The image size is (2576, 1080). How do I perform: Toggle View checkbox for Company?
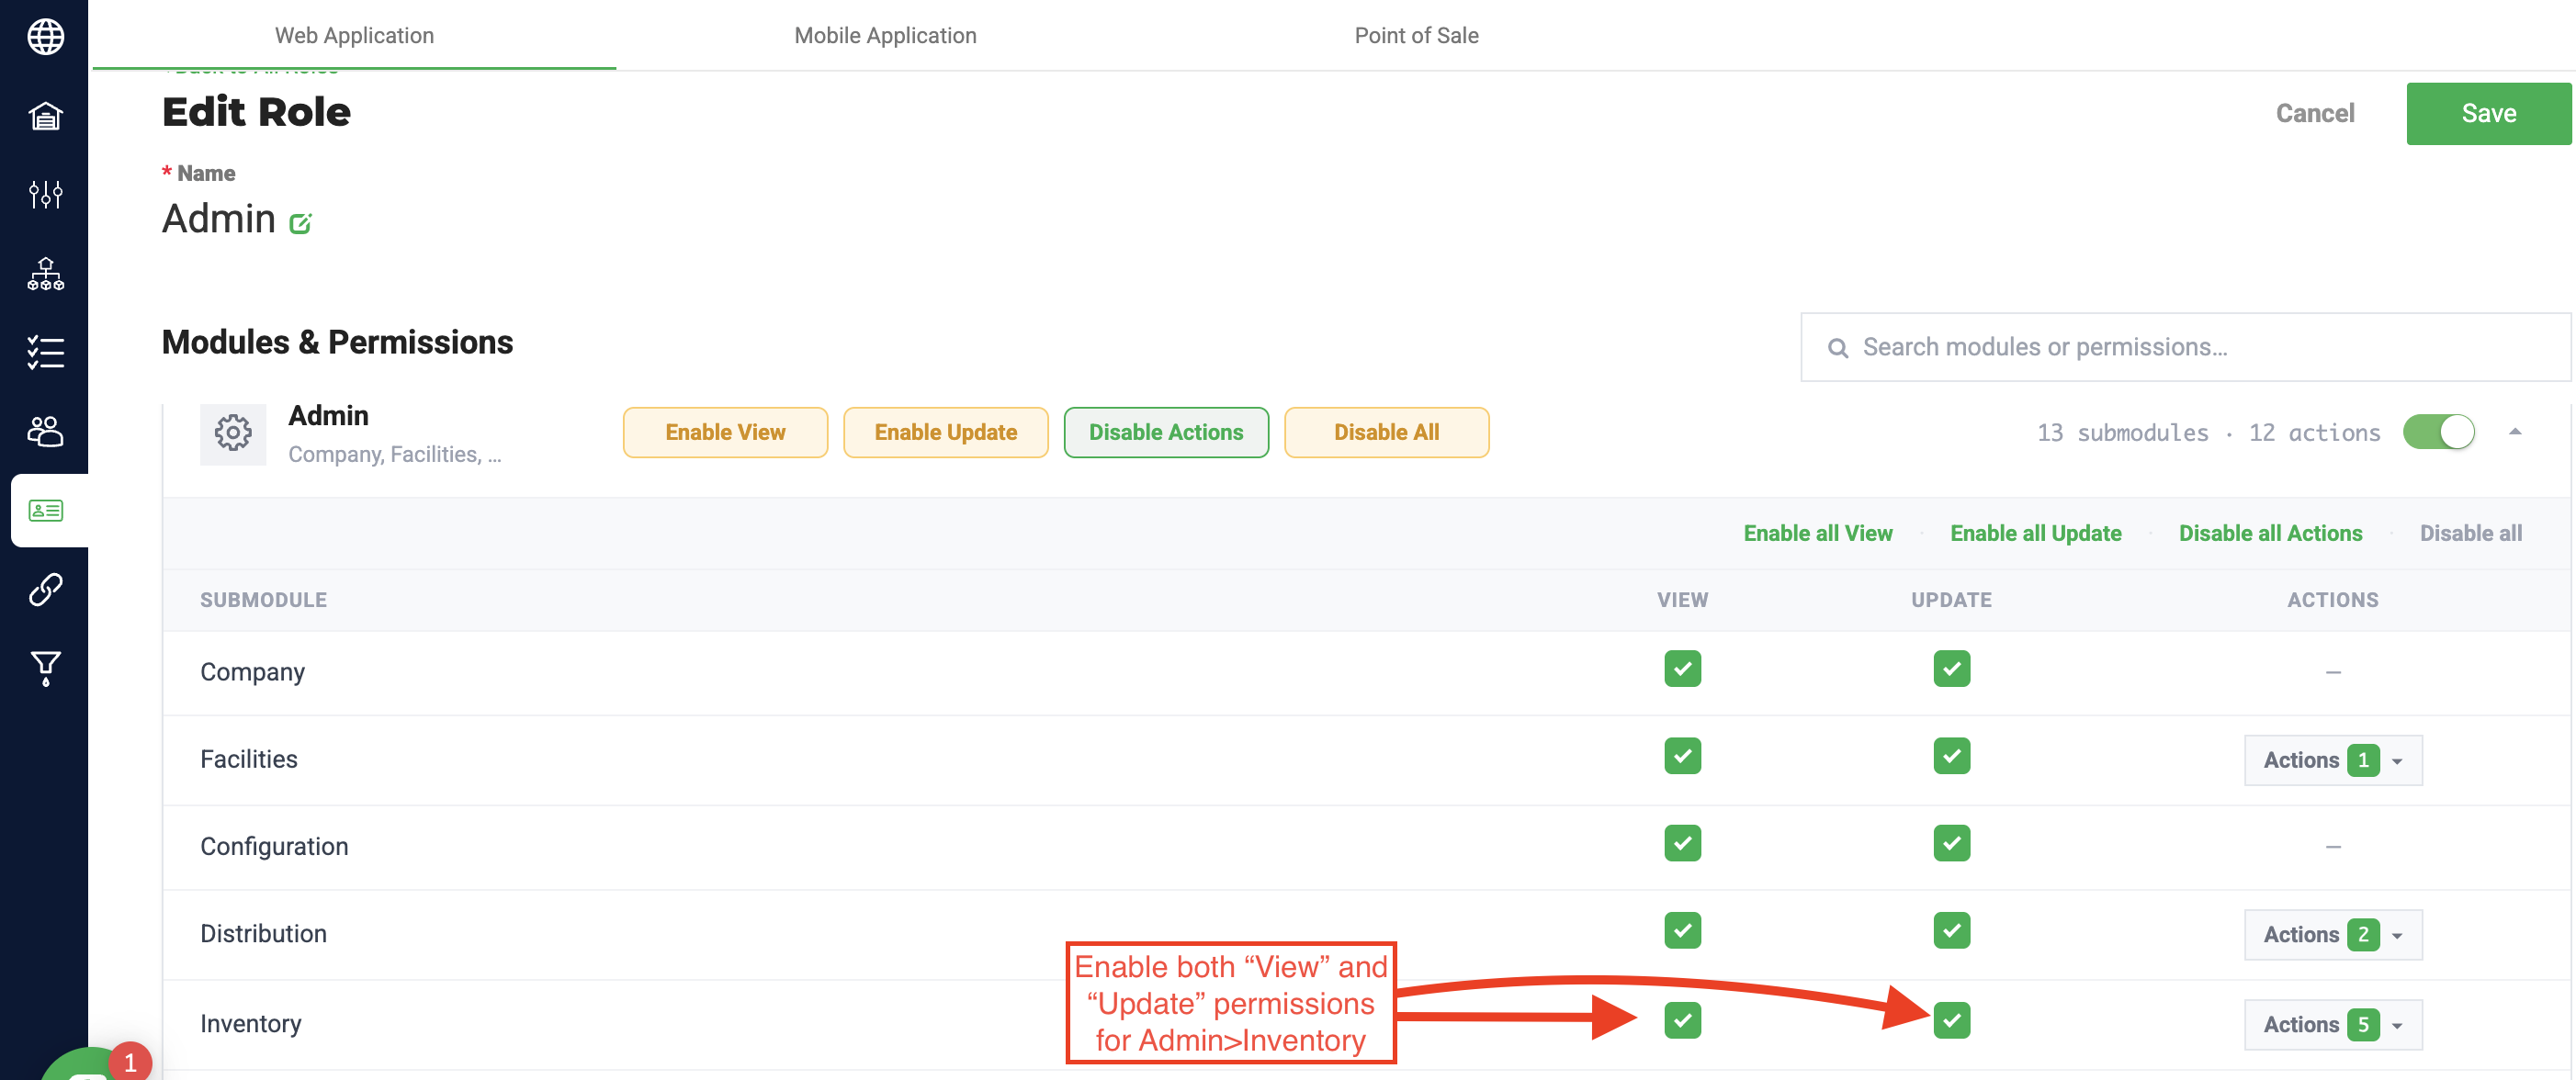coord(1682,668)
